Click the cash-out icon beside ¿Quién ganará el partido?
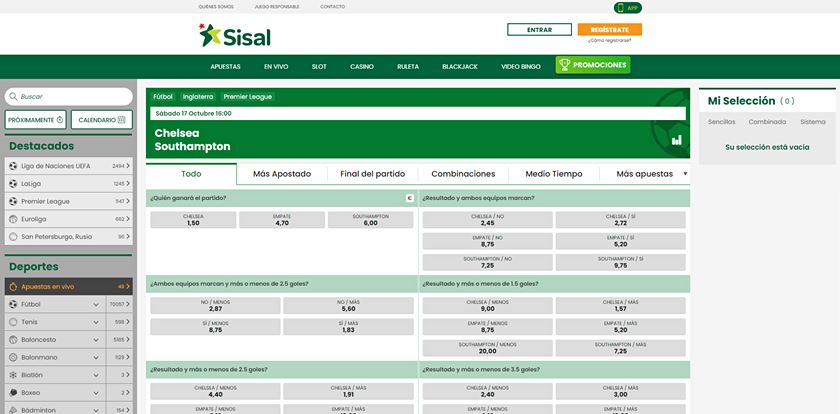Screen dimensions: 840x414 [409, 198]
